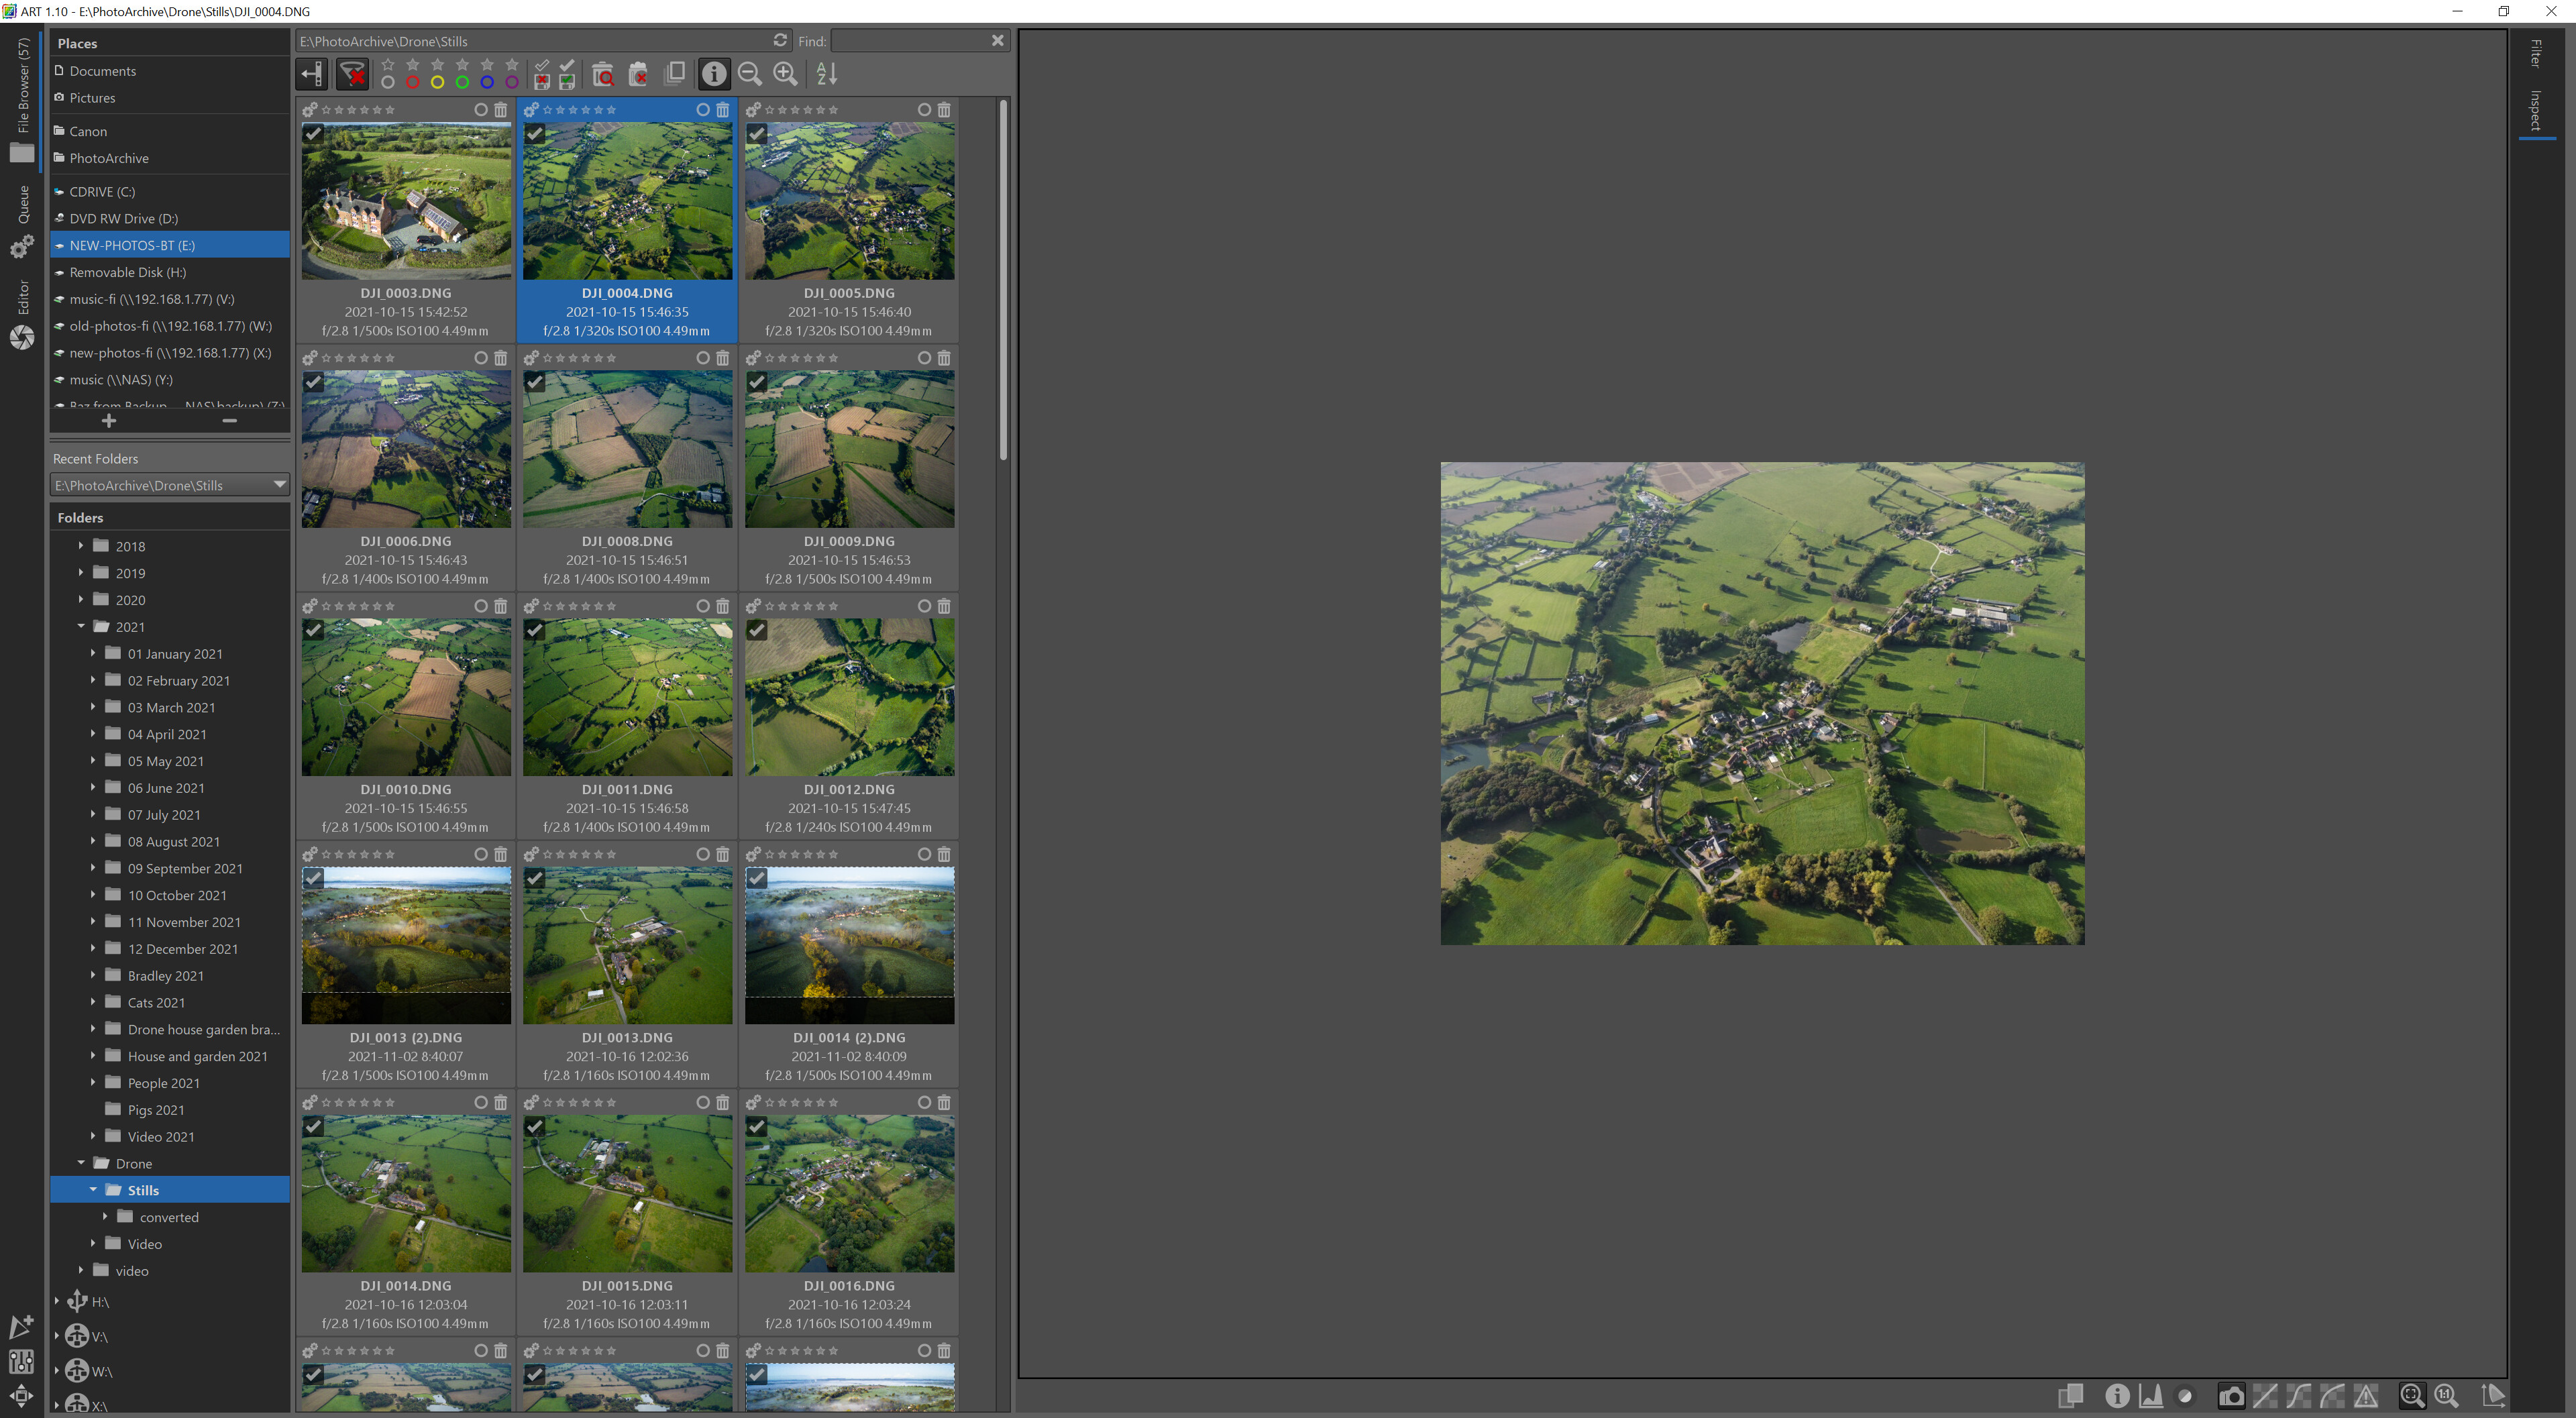Click the clipping warning icon at bottom right
This screenshot has height=1418, width=2576.
(2366, 1396)
